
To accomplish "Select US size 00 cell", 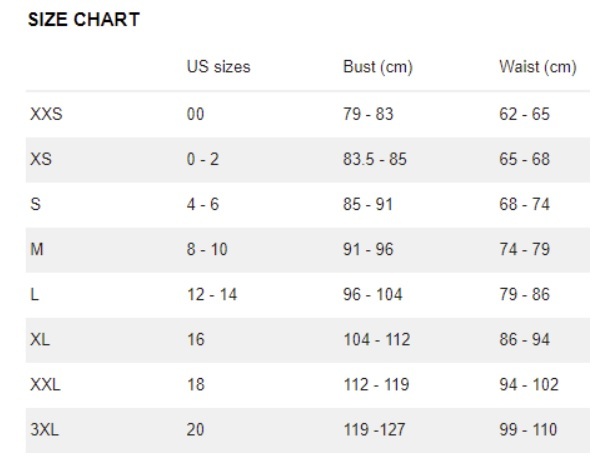I will coord(195,114).
